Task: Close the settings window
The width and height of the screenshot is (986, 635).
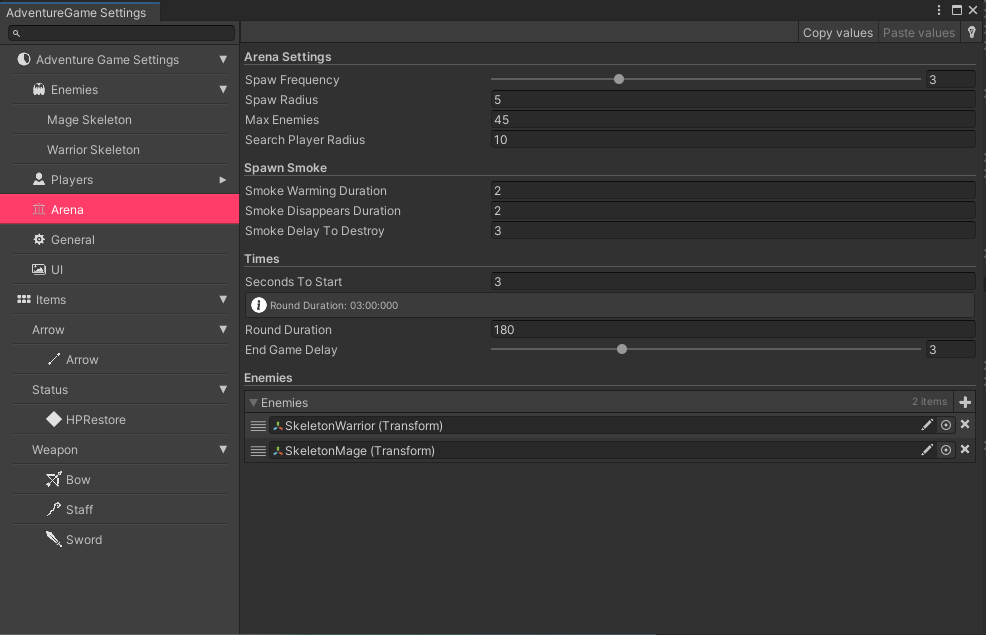Action: click(973, 10)
